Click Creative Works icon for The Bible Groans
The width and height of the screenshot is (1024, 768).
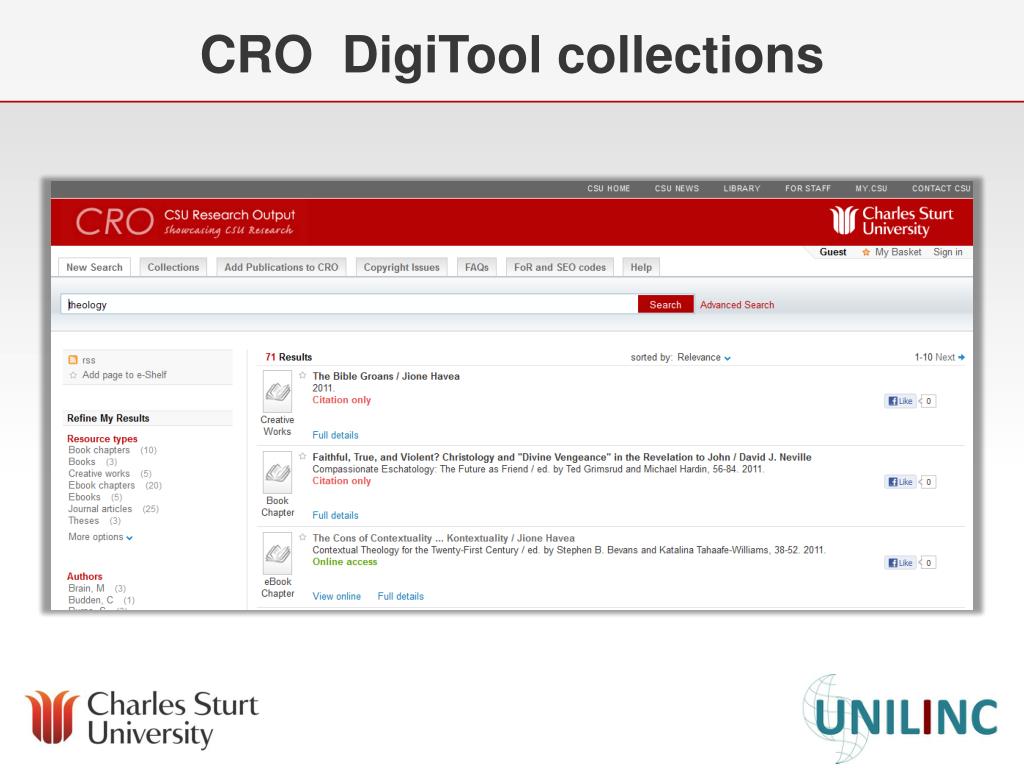point(278,392)
